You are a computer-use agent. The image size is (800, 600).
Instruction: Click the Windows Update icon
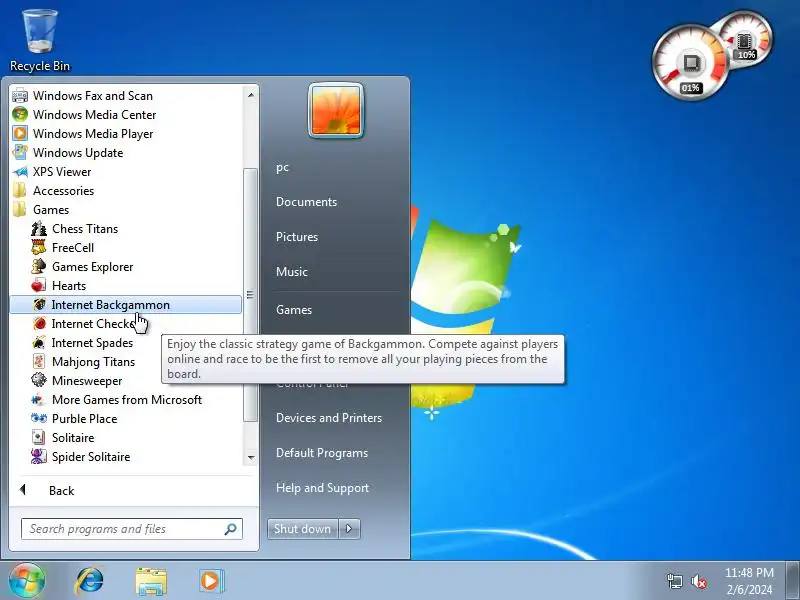(20, 152)
